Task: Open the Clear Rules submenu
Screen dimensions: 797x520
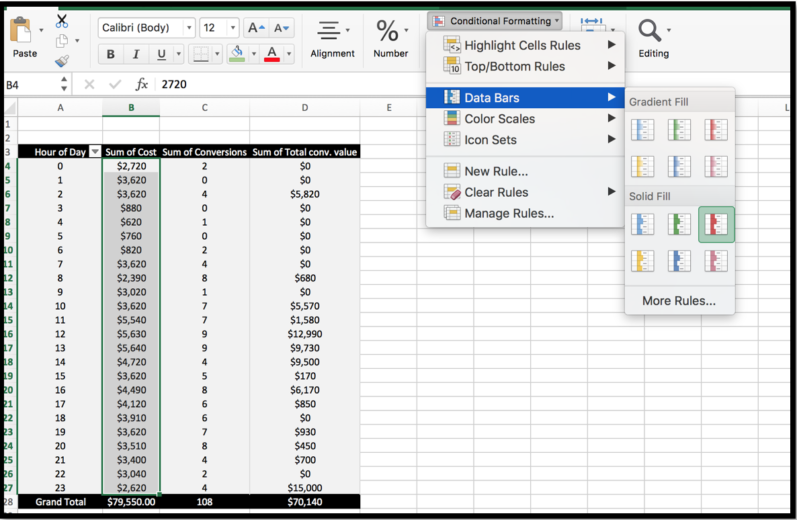Action: [x=525, y=192]
